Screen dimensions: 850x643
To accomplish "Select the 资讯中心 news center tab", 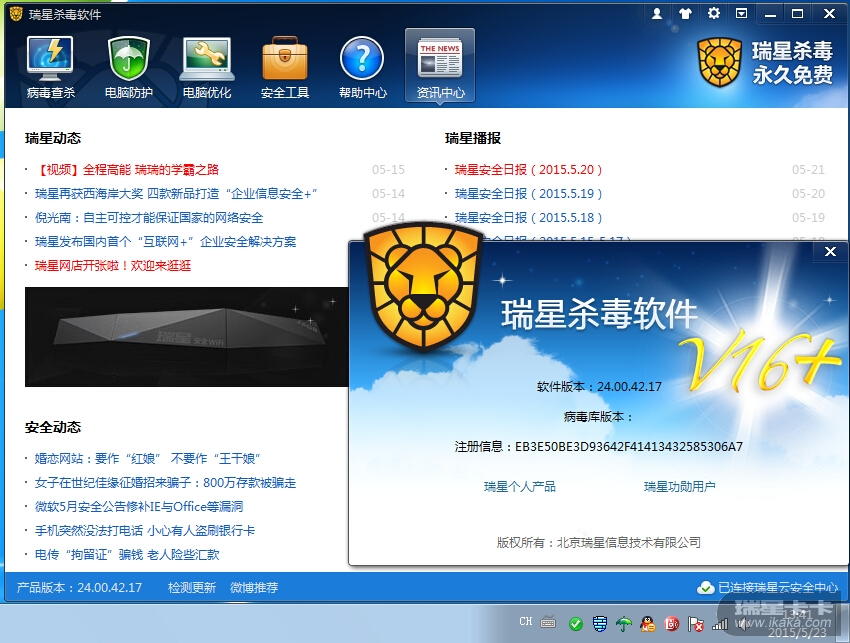I will (440, 66).
